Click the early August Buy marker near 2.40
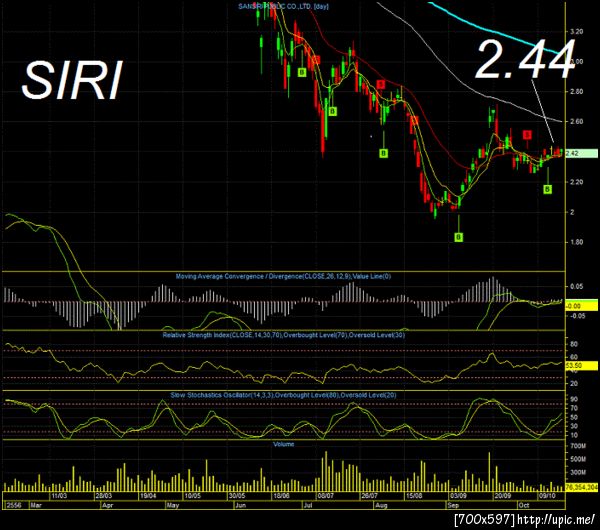Image resolution: width=600 pixels, height=530 pixels. pyautogui.click(x=383, y=153)
